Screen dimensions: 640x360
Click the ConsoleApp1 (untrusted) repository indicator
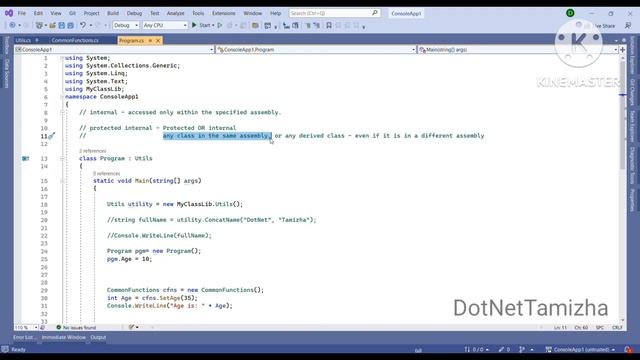[580, 349]
